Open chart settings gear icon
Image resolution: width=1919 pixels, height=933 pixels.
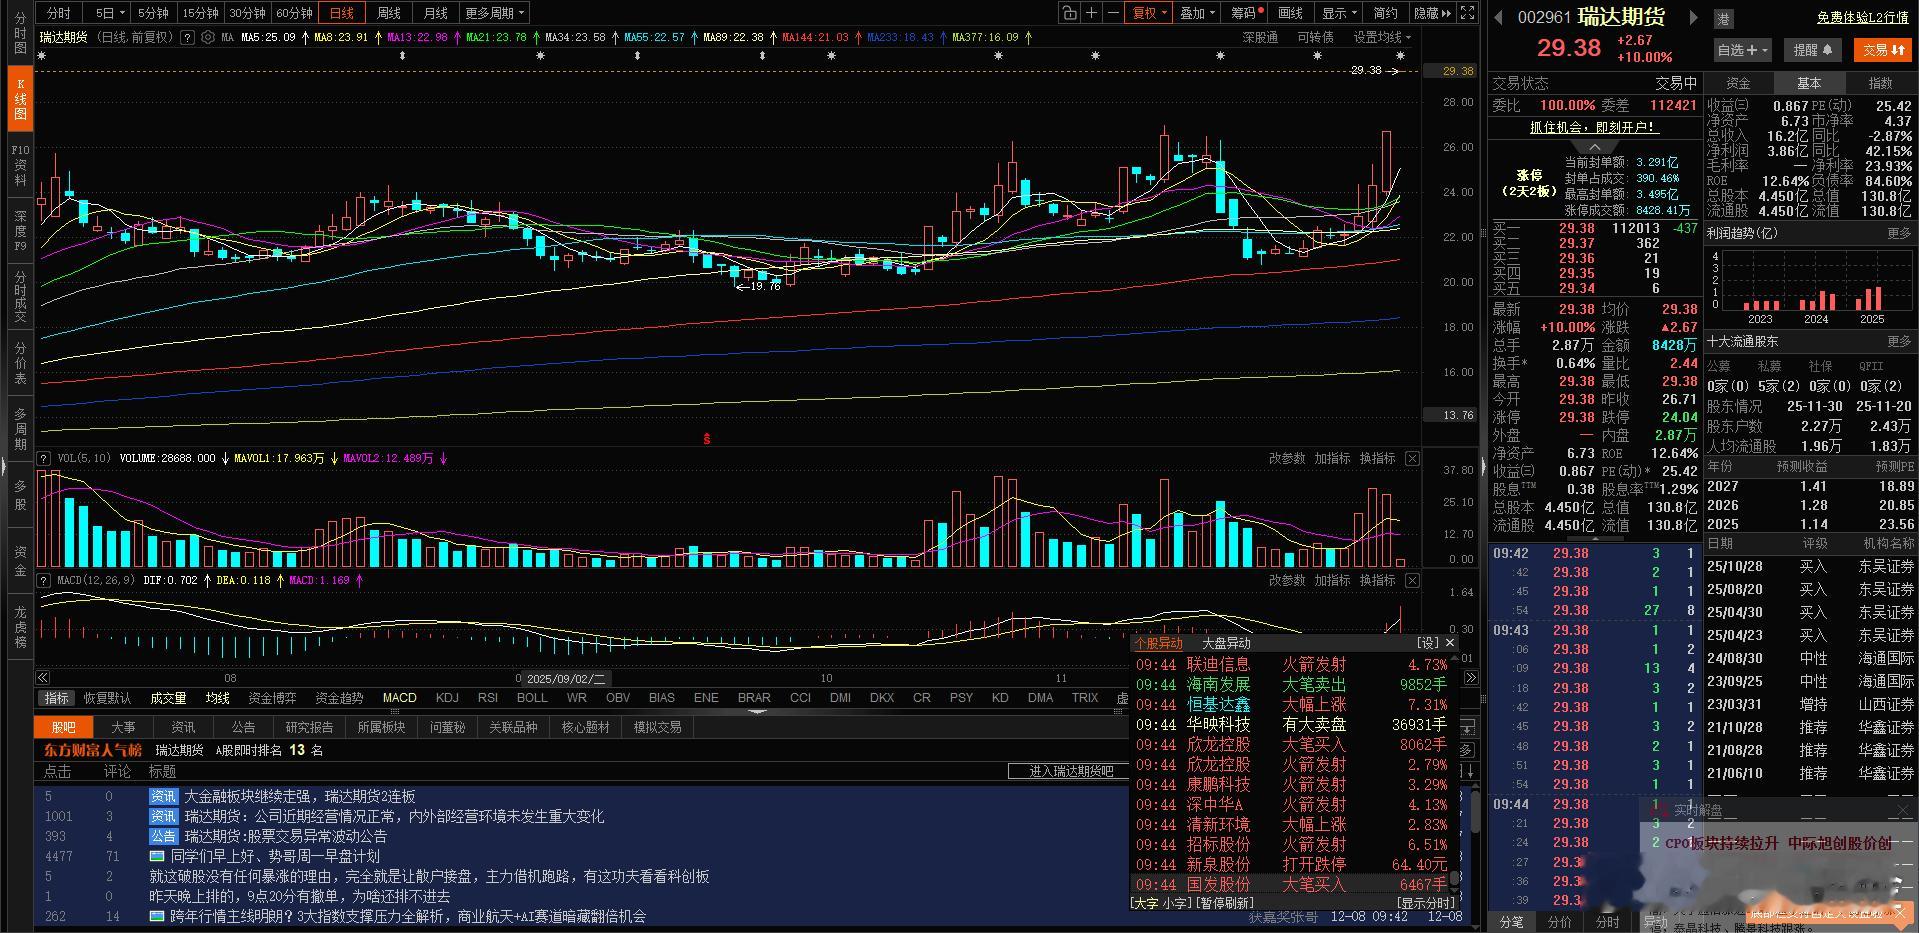click(x=207, y=37)
